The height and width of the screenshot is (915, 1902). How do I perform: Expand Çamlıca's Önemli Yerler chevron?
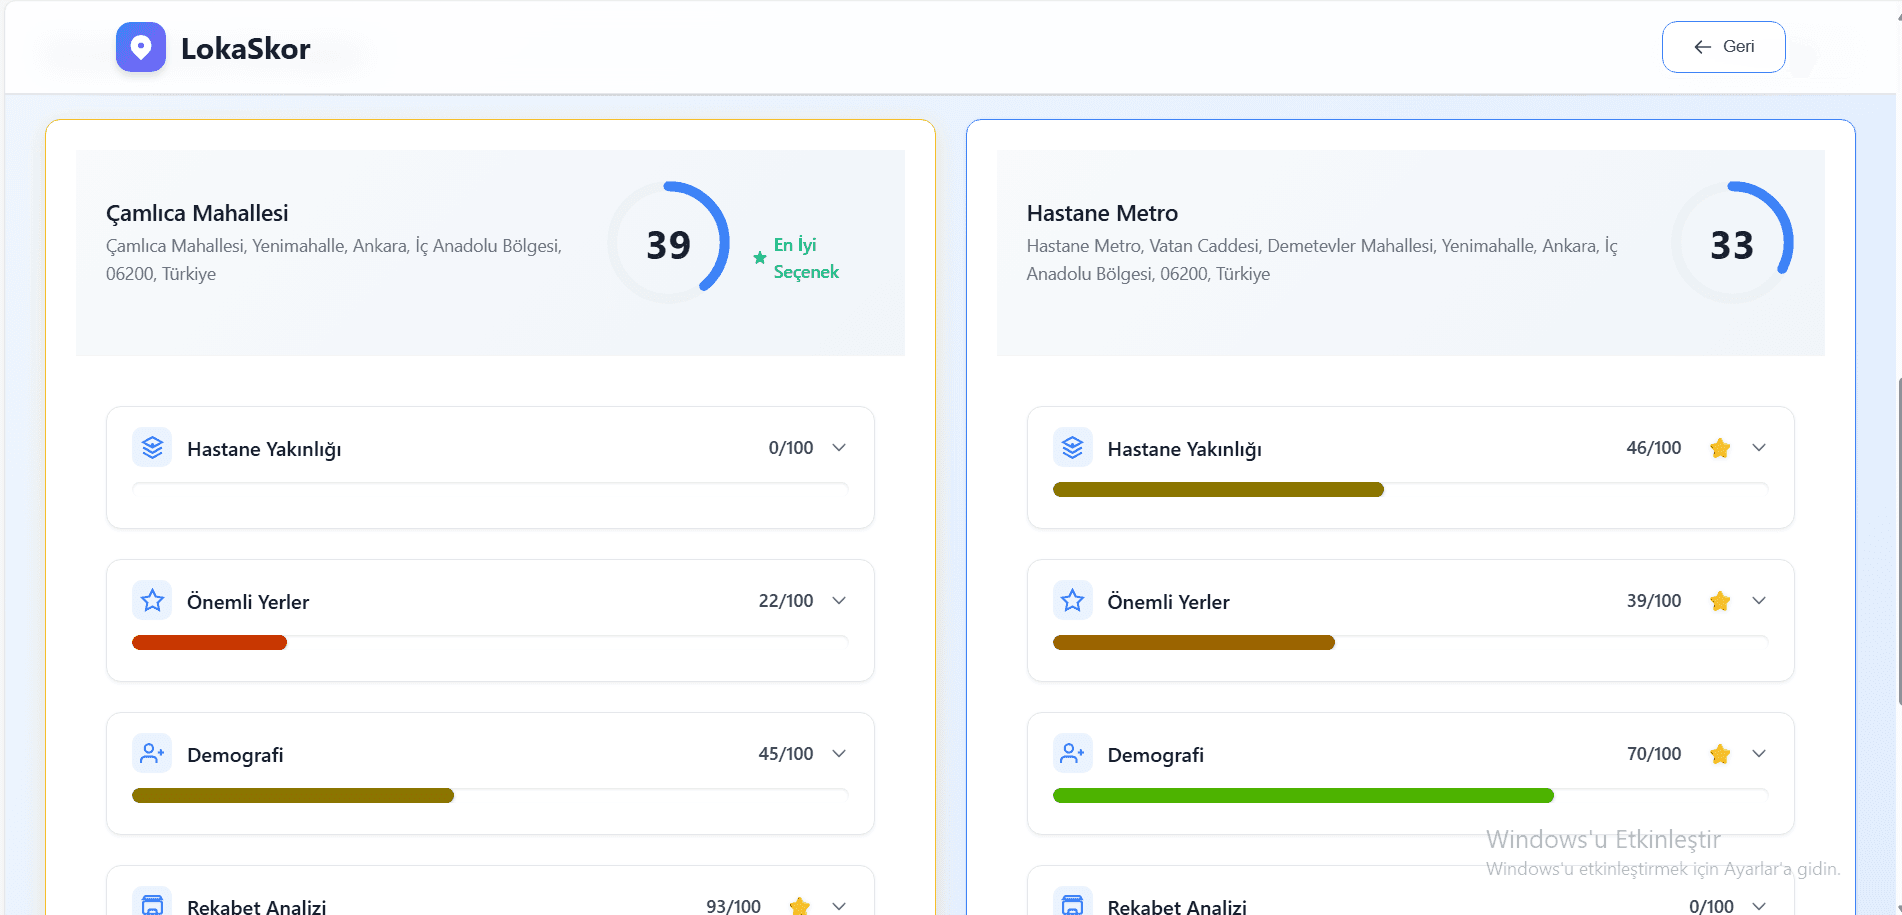pyautogui.click(x=839, y=601)
